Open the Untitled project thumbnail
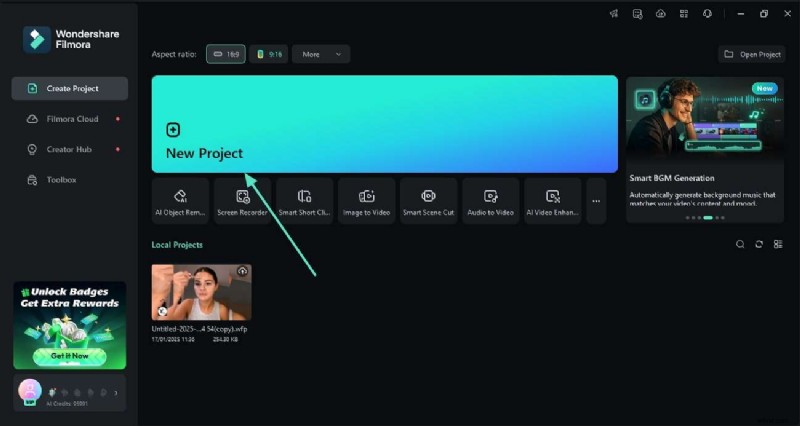Image resolution: width=800 pixels, height=426 pixels. [202, 292]
